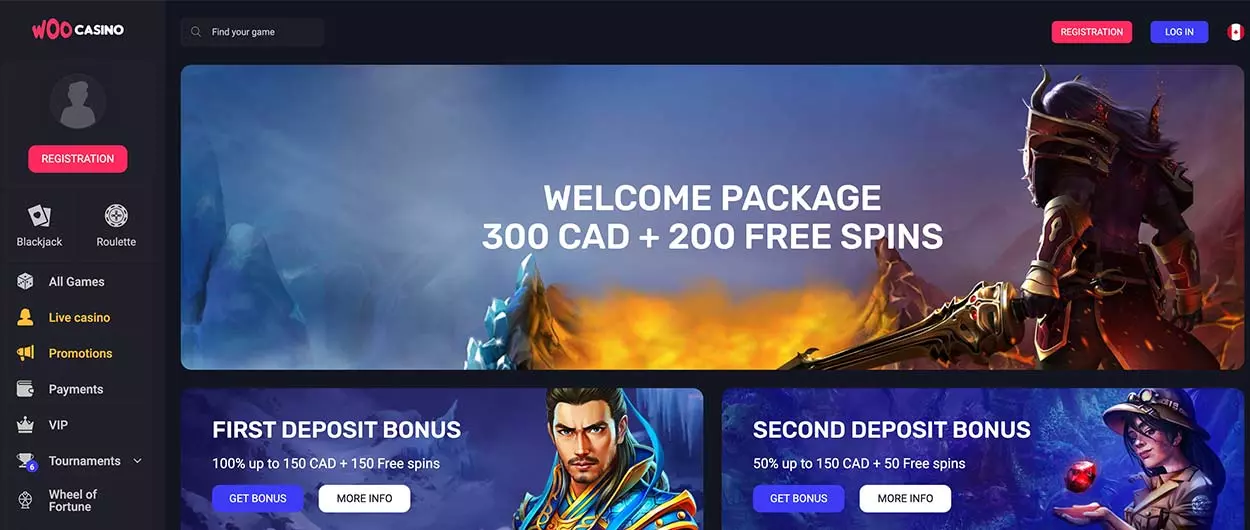Select the Live casino menu item

click(x=80, y=318)
